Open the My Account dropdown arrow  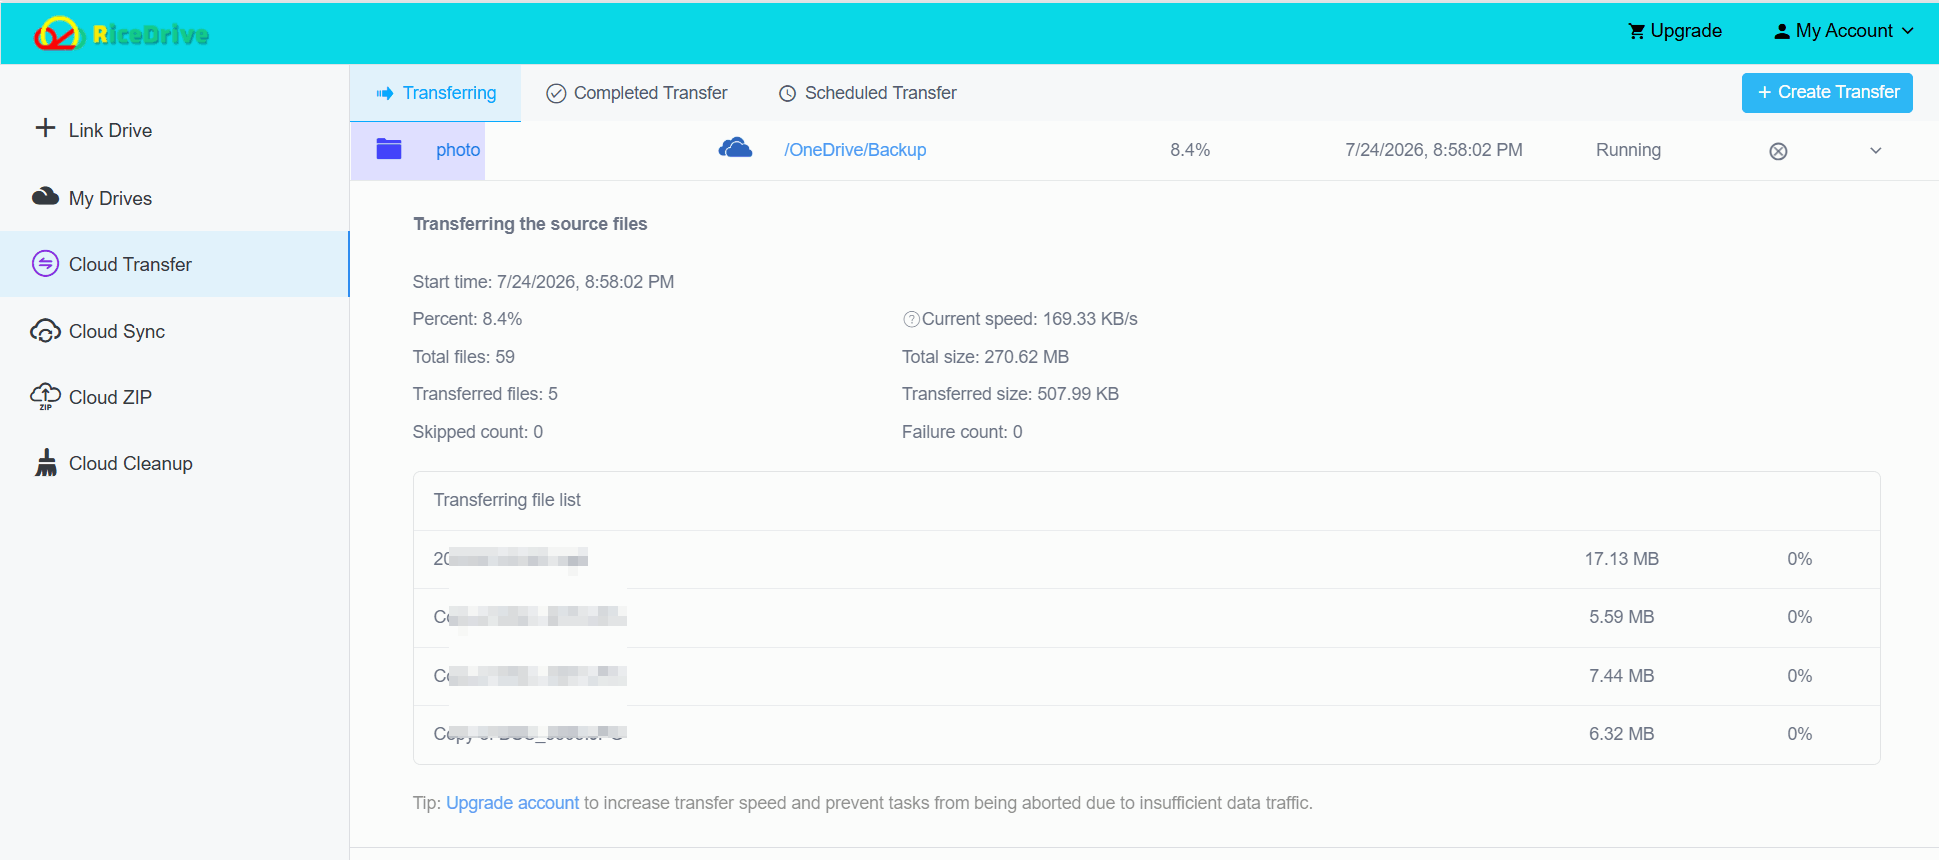point(1908,31)
